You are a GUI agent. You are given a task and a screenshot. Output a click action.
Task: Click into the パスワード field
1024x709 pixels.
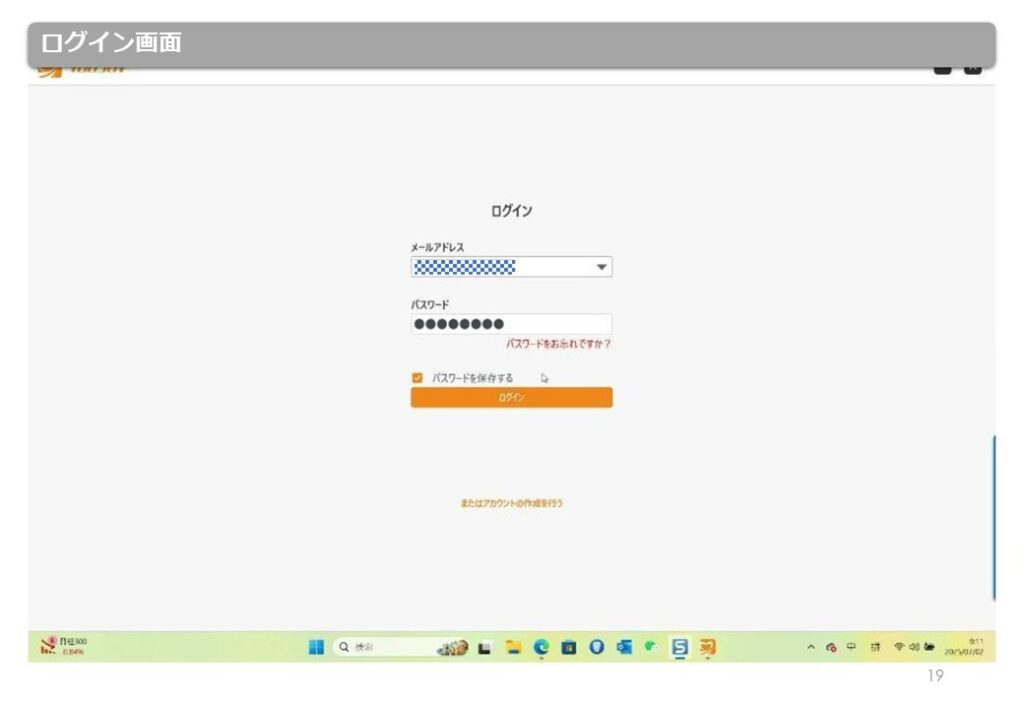(511, 324)
